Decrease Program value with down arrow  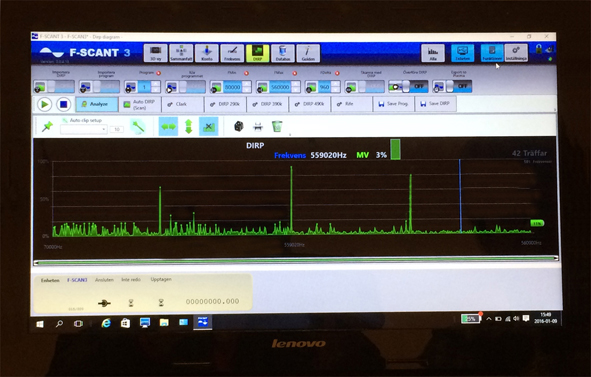coord(155,90)
